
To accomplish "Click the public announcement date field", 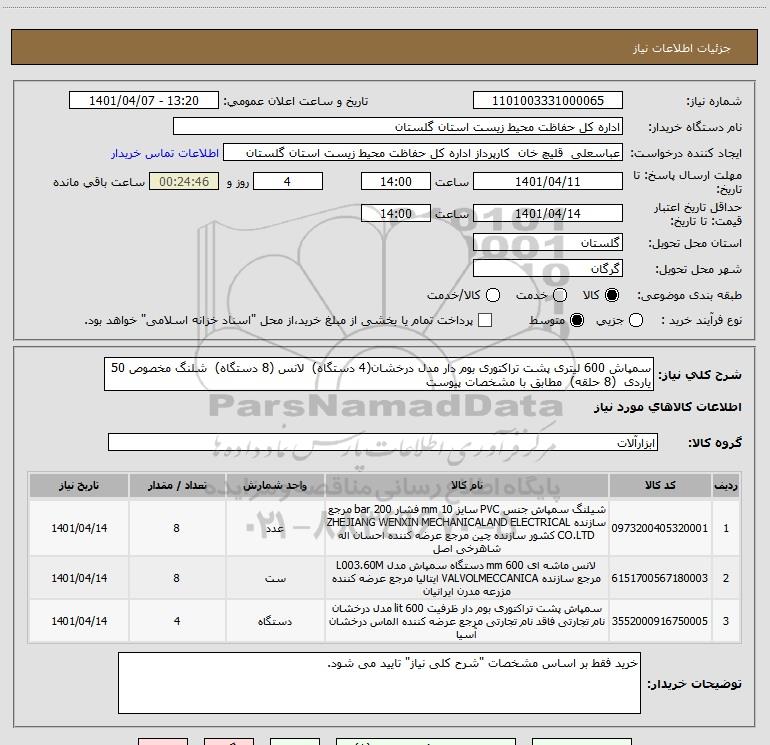I will pos(144,101).
